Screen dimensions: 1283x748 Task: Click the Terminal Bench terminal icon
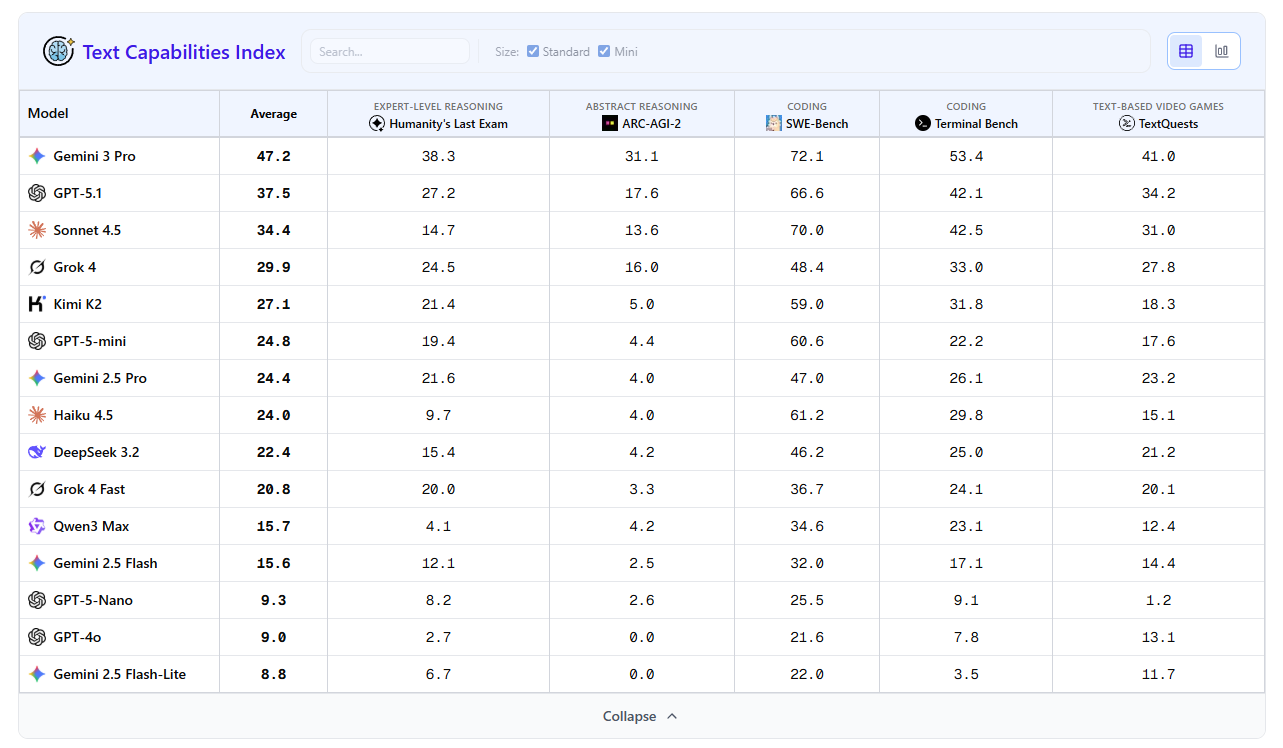coord(923,123)
